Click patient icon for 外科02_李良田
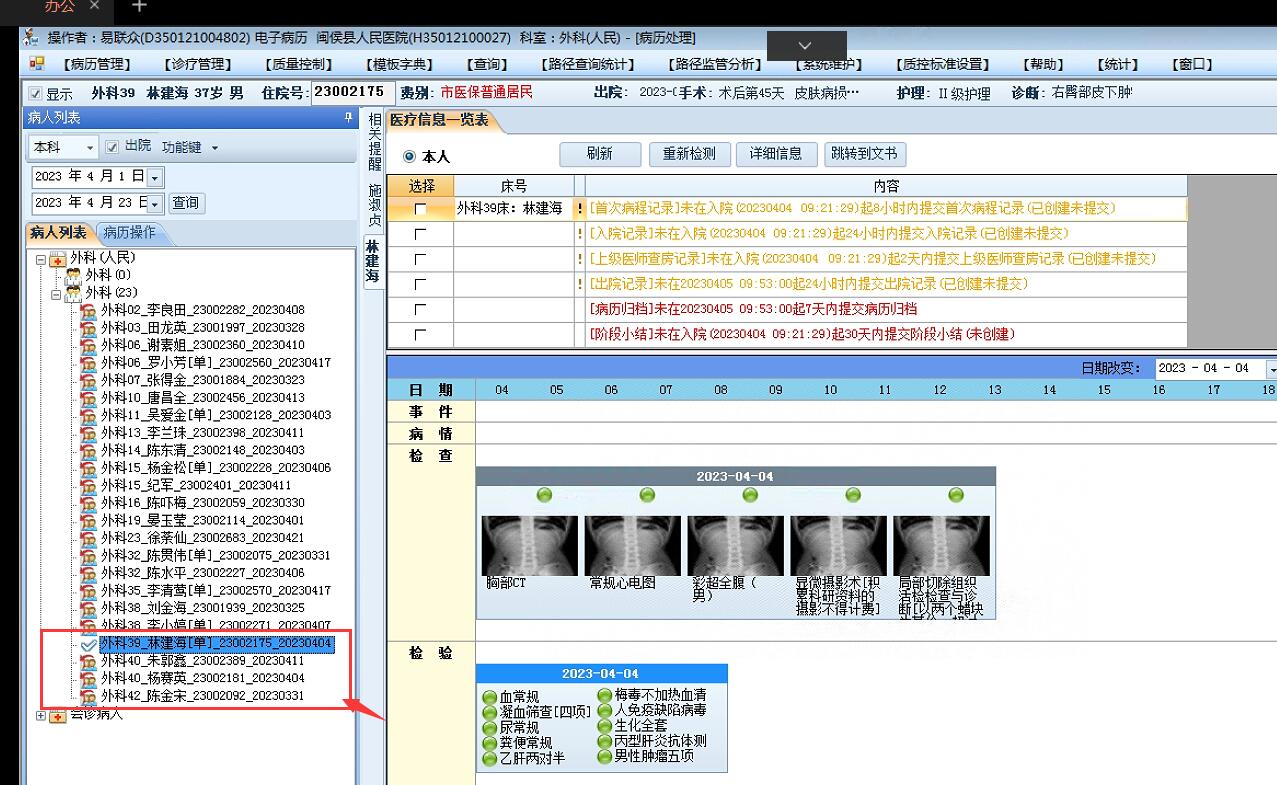The height and width of the screenshot is (785, 1277). 88,310
